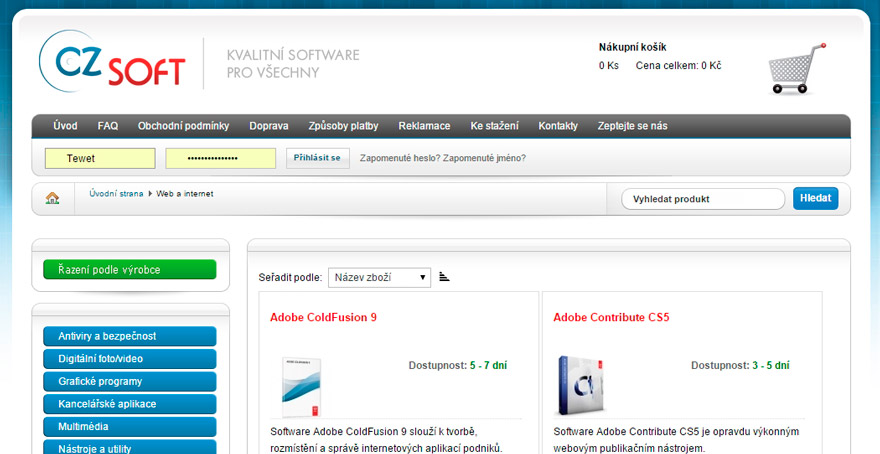Open Nástroje a utility category
This screenshot has height=454, width=880.
pyautogui.click(x=130, y=447)
